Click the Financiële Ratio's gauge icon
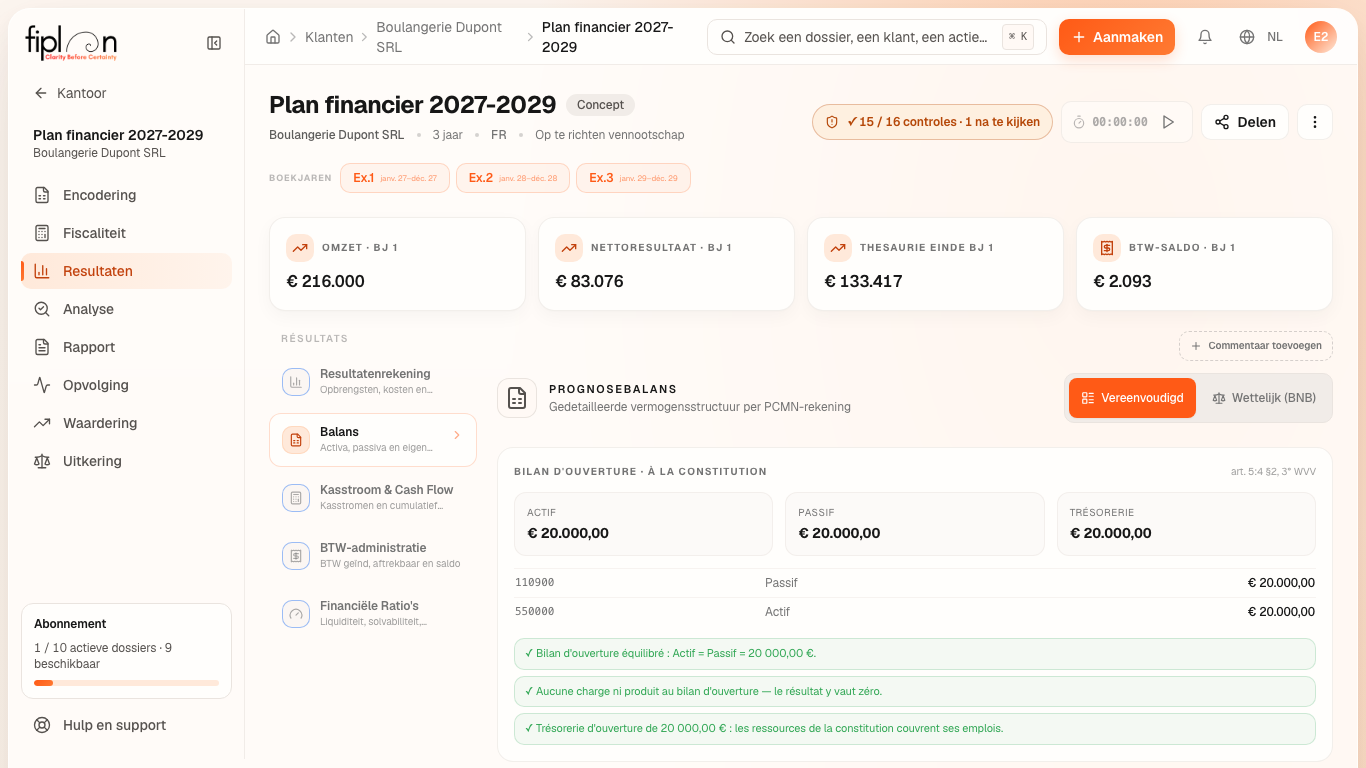Viewport: 1366px width, 768px height. pyautogui.click(x=296, y=614)
